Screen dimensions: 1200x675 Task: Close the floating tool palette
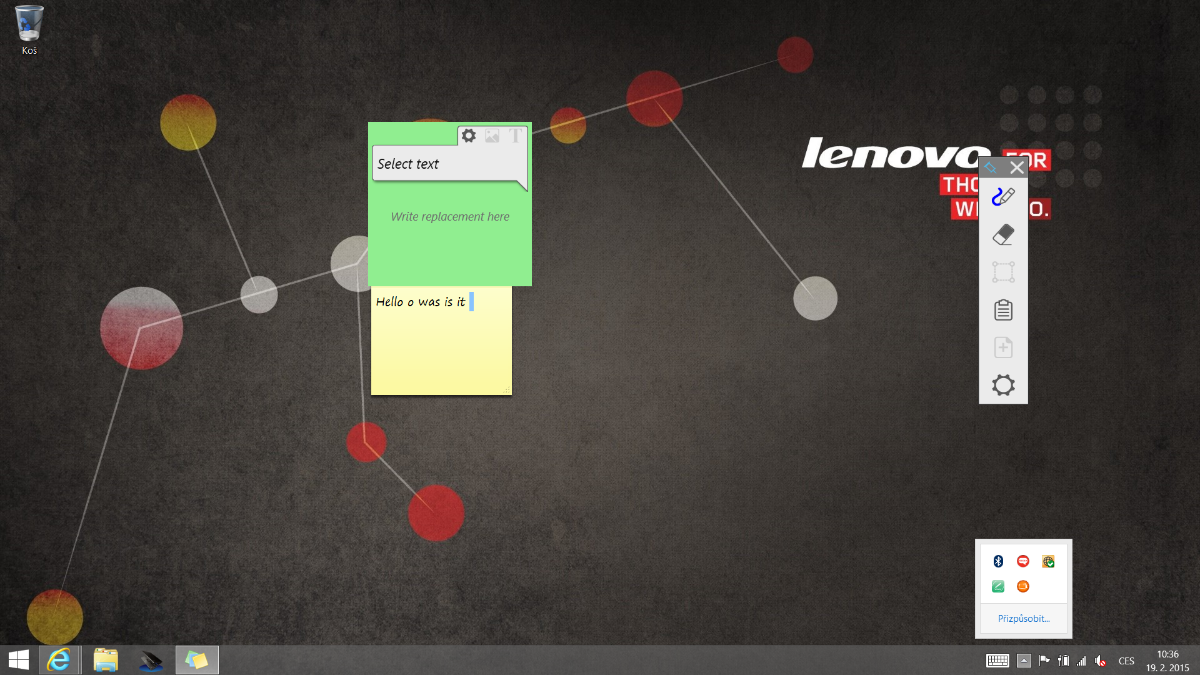click(1017, 167)
